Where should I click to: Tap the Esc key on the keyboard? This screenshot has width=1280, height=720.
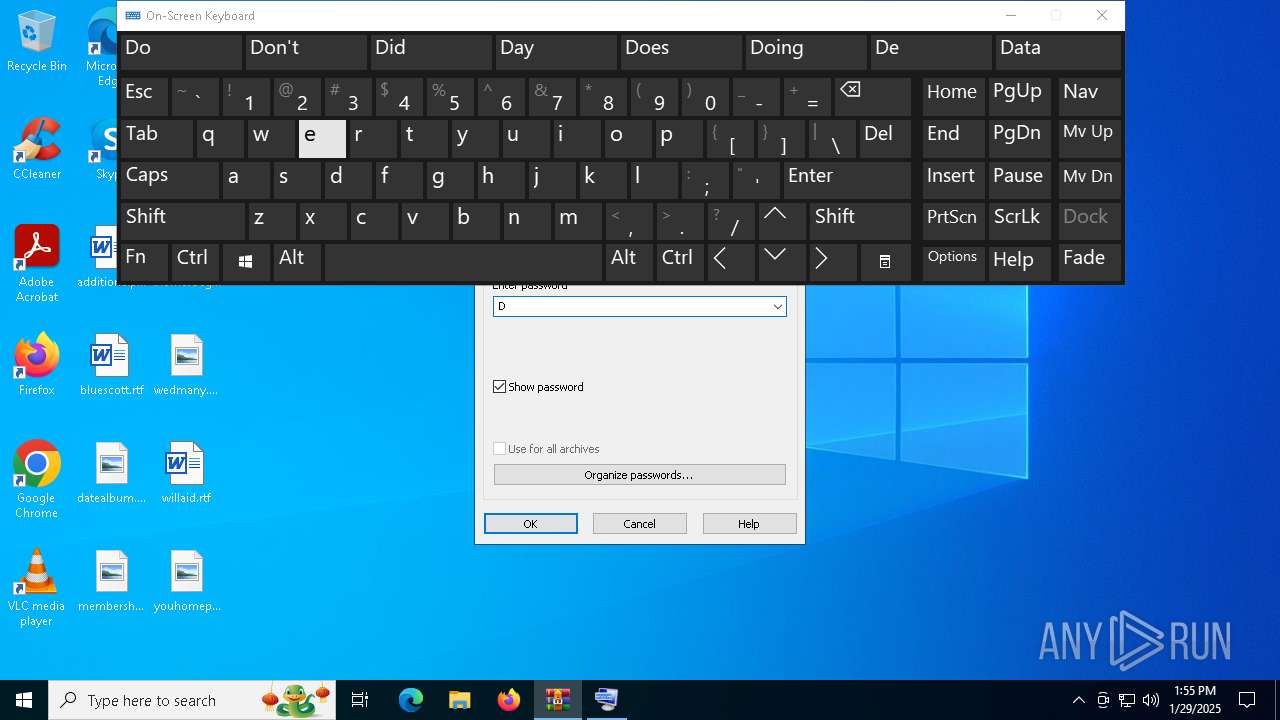144,97
